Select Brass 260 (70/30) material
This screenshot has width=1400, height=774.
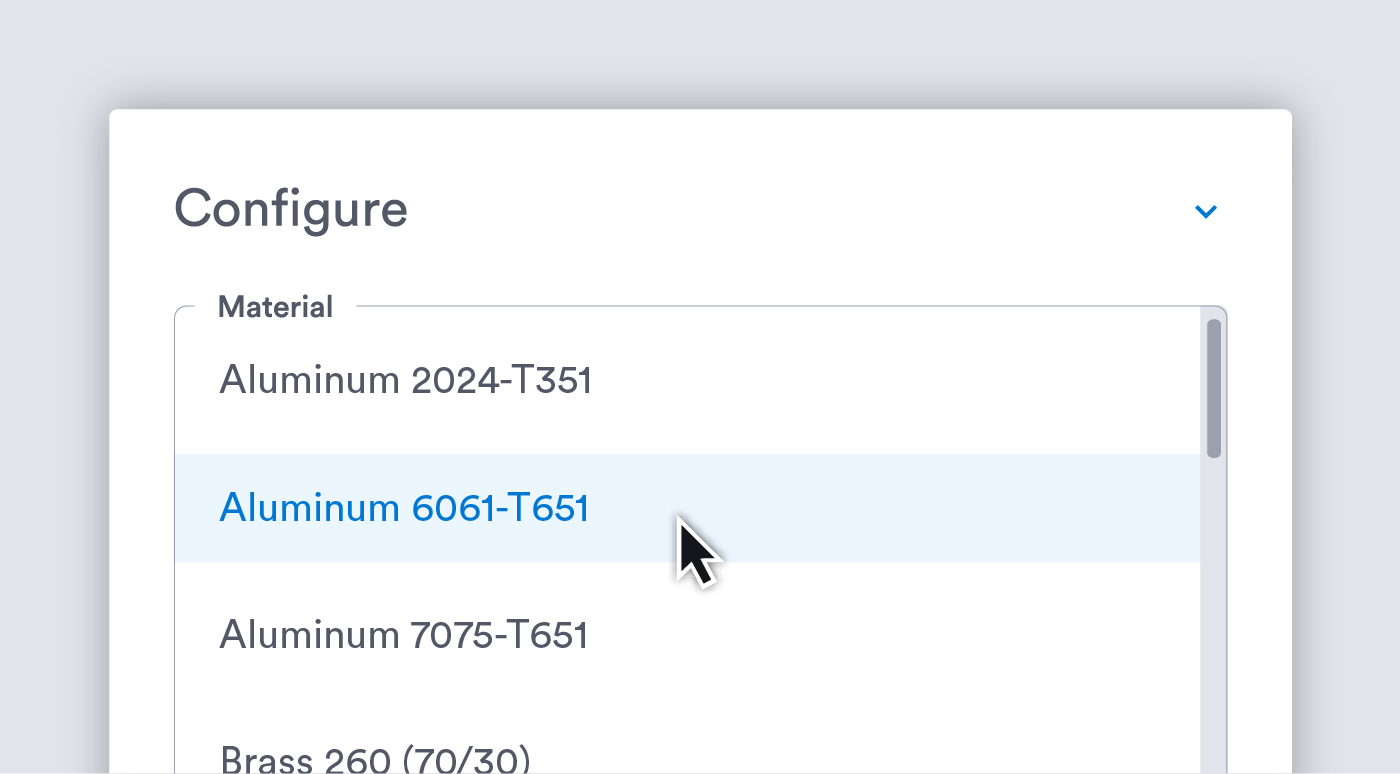coord(375,759)
